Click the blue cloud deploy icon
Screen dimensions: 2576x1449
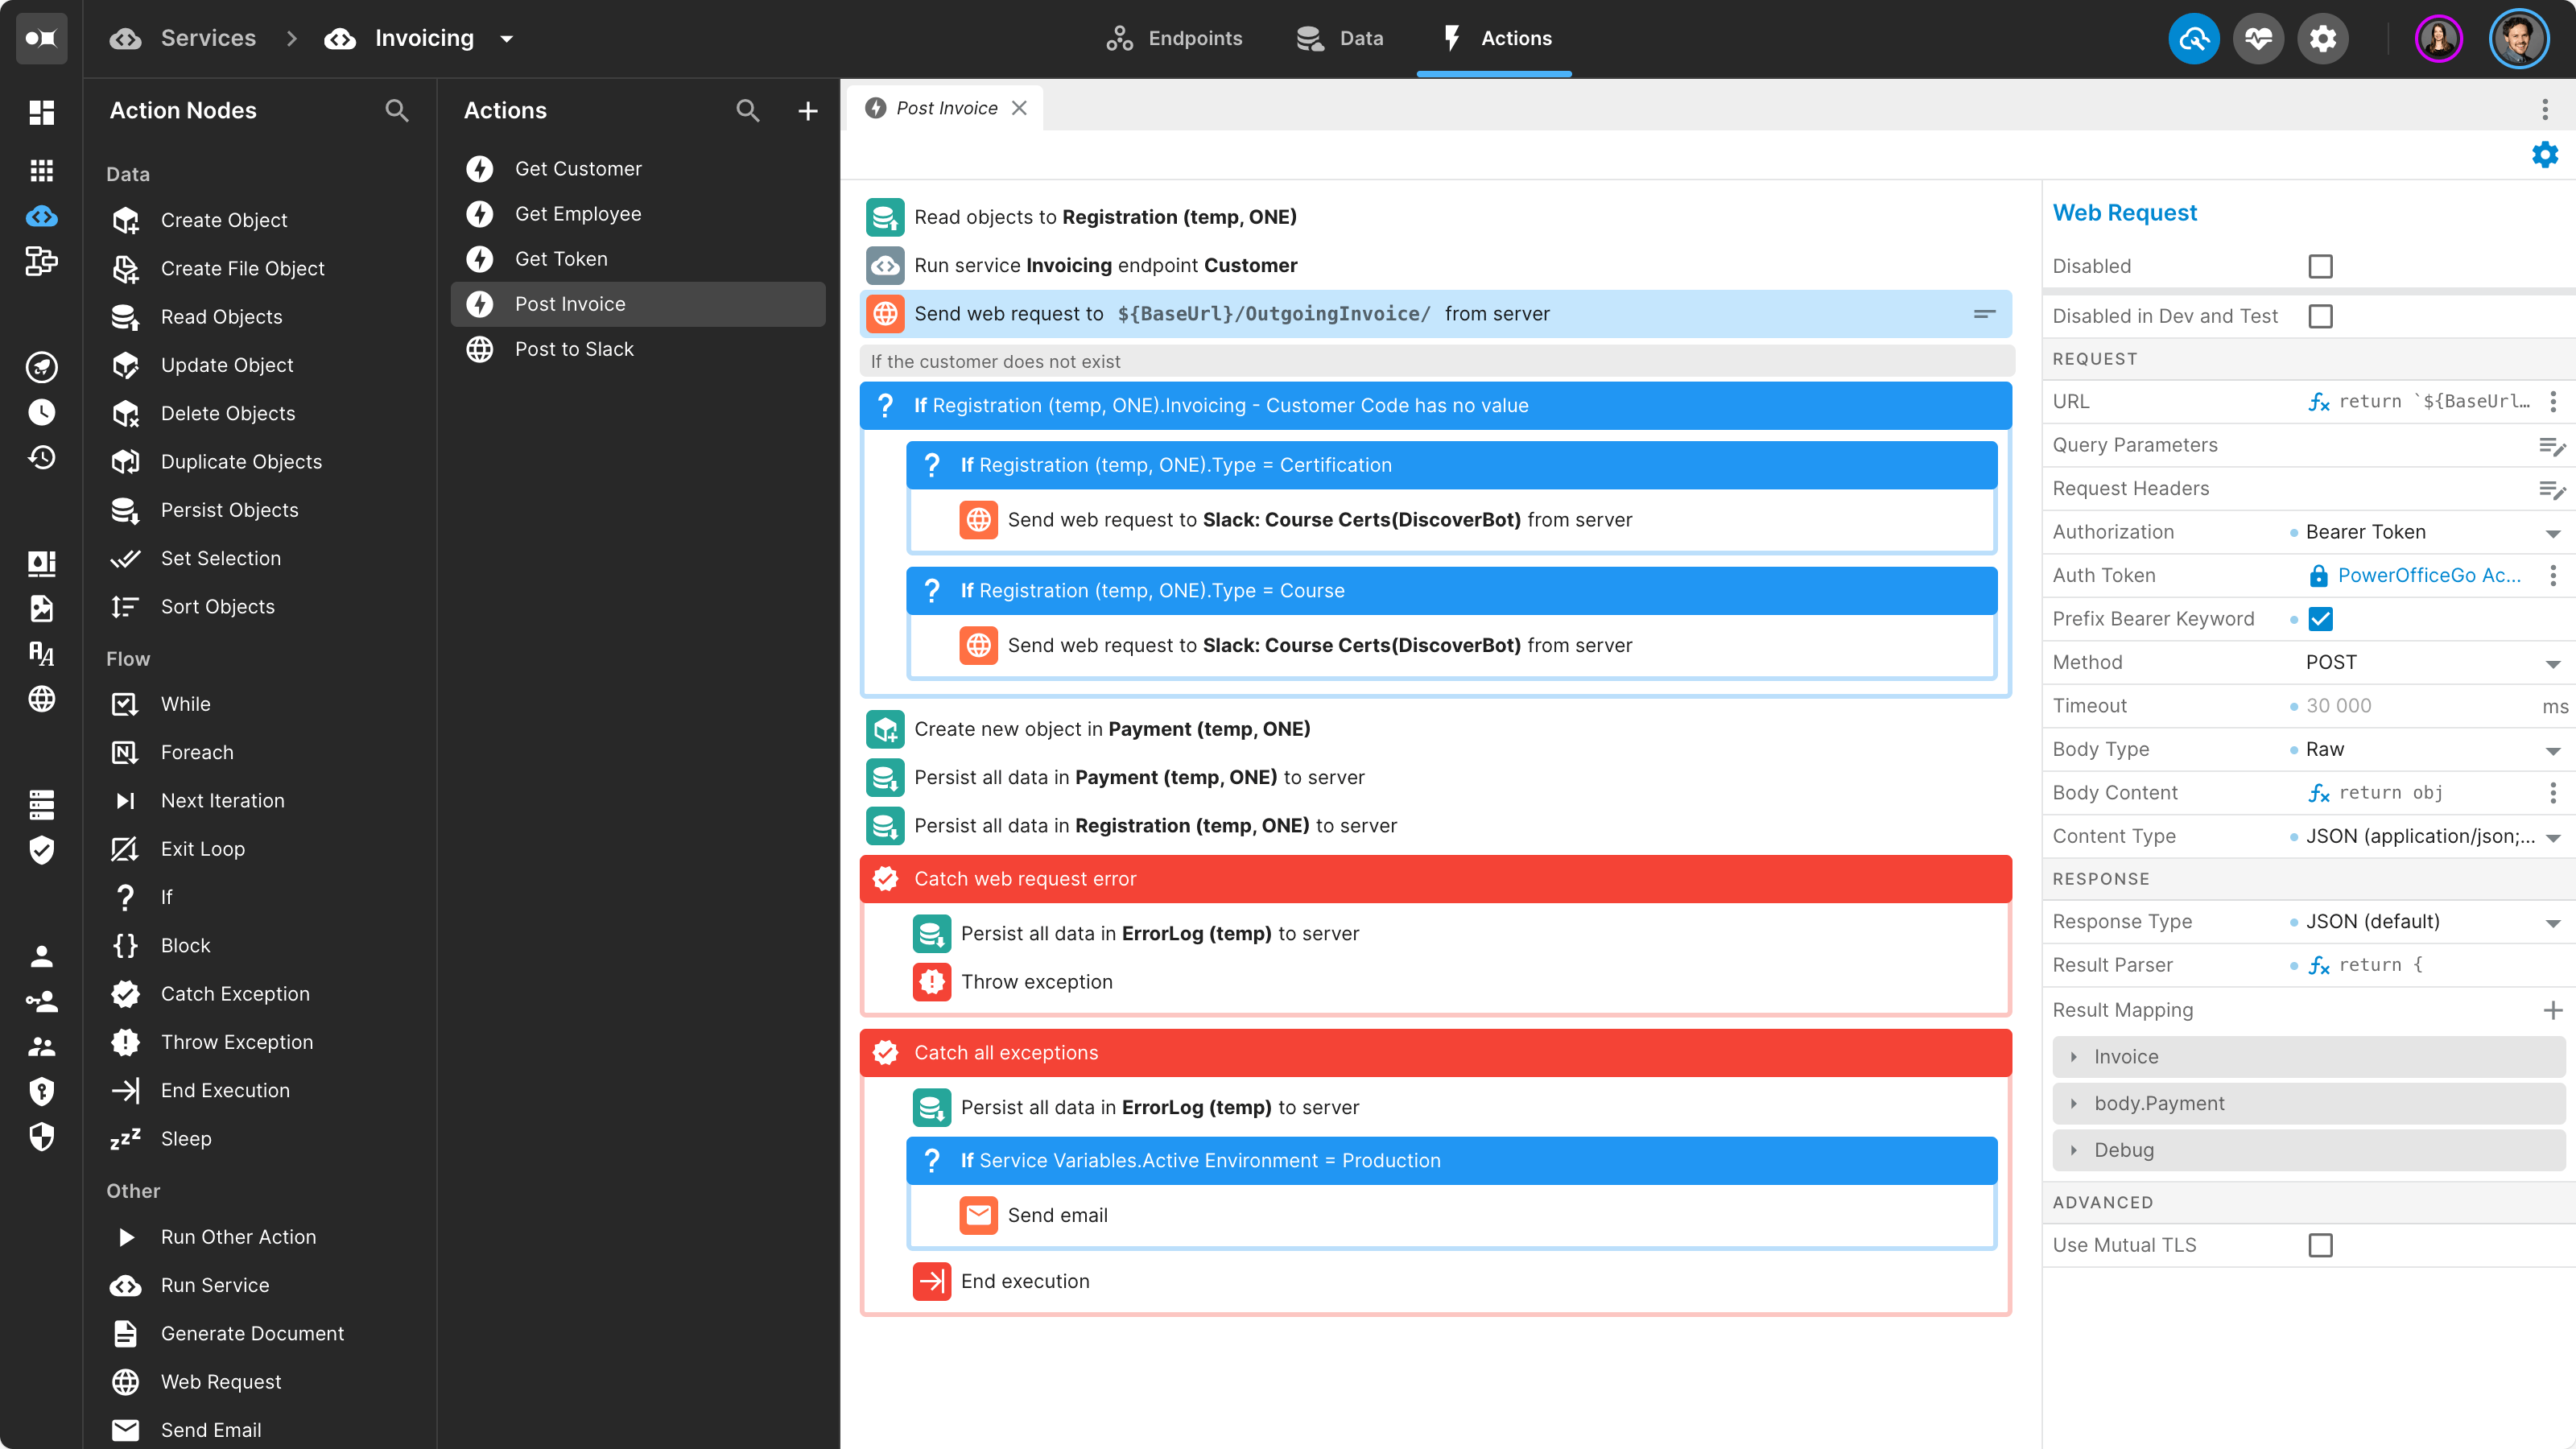[2193, 39]
